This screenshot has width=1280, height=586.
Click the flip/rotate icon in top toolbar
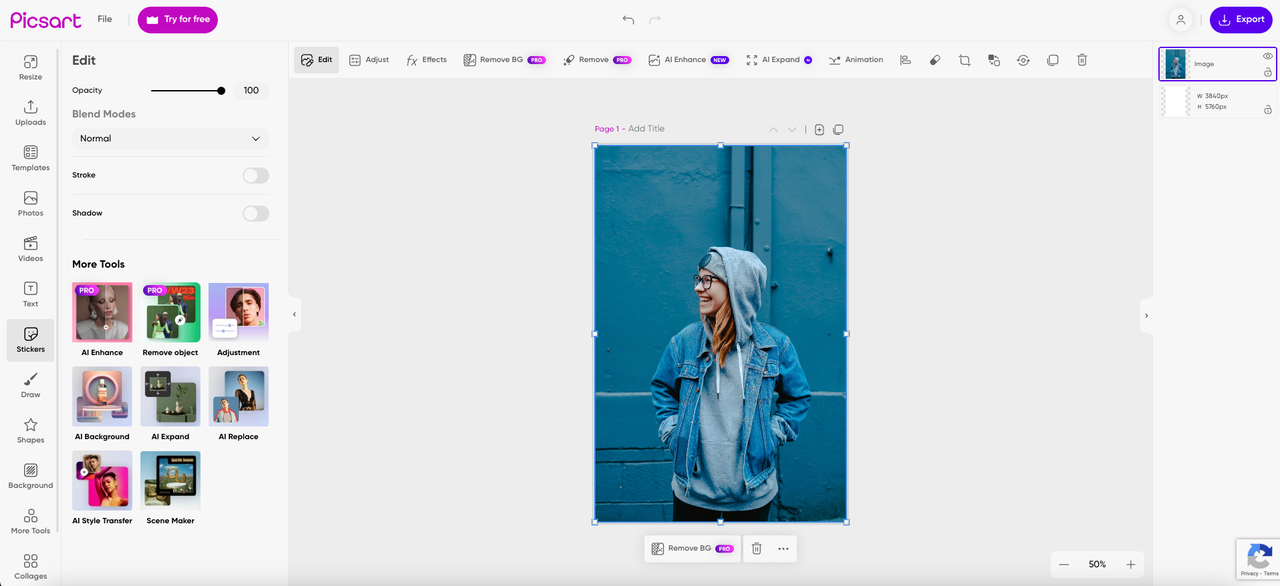1023,60
